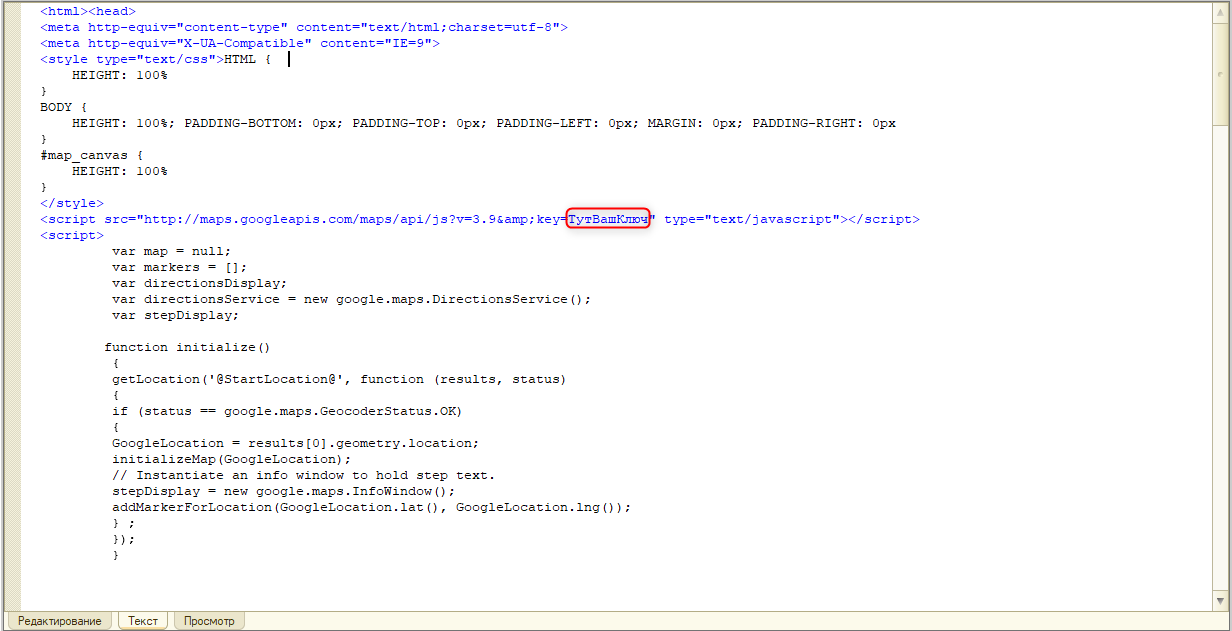Click the initializeMap(GoogleLocation); line
The width and height of the screenshot is (1232, 631).
(x=232, y=459)
